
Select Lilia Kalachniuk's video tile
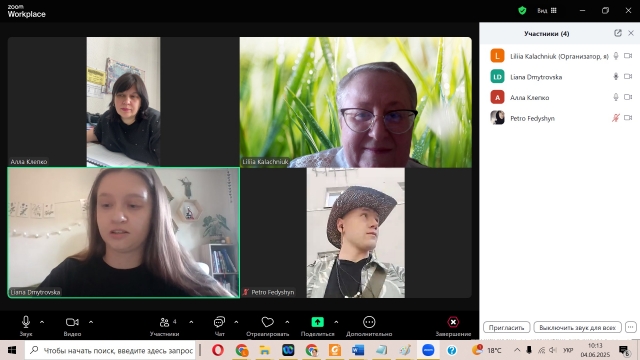(x=356, y=102)
